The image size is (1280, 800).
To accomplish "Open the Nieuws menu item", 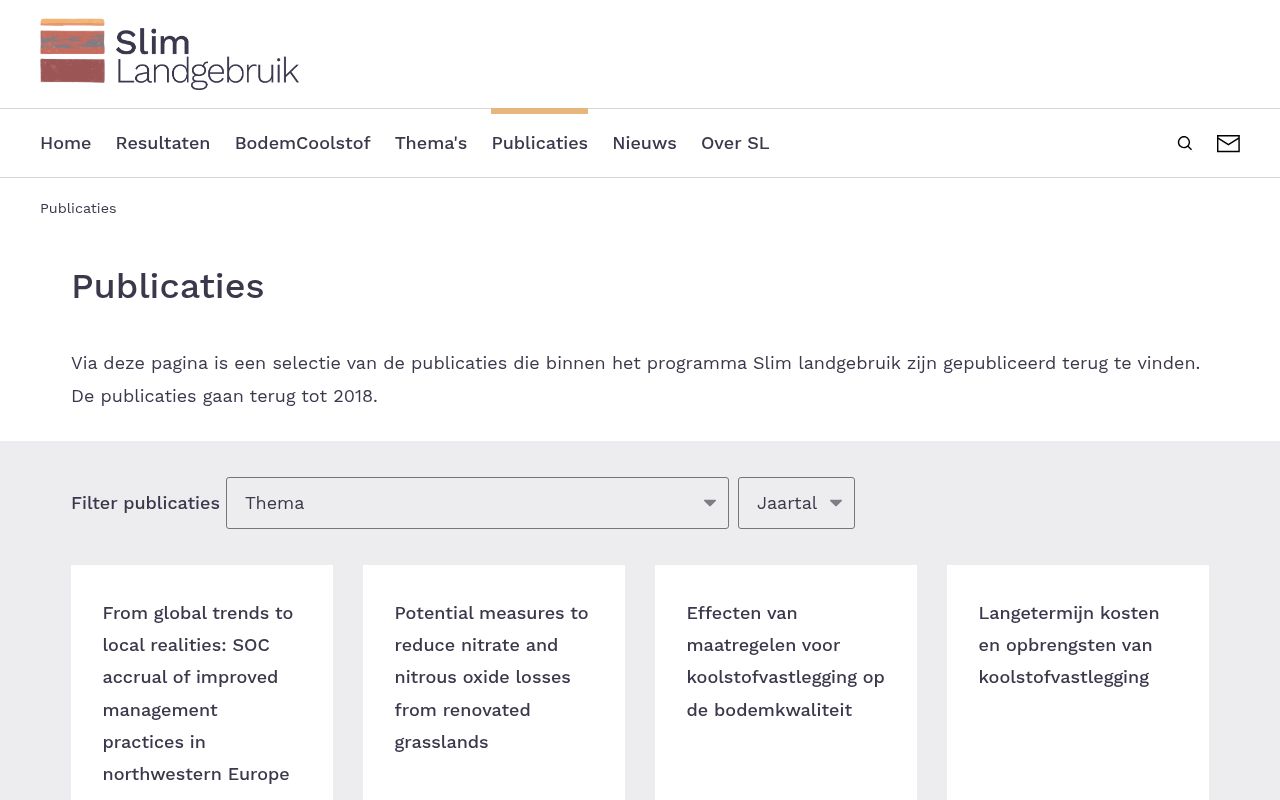I will pos(644,143).
